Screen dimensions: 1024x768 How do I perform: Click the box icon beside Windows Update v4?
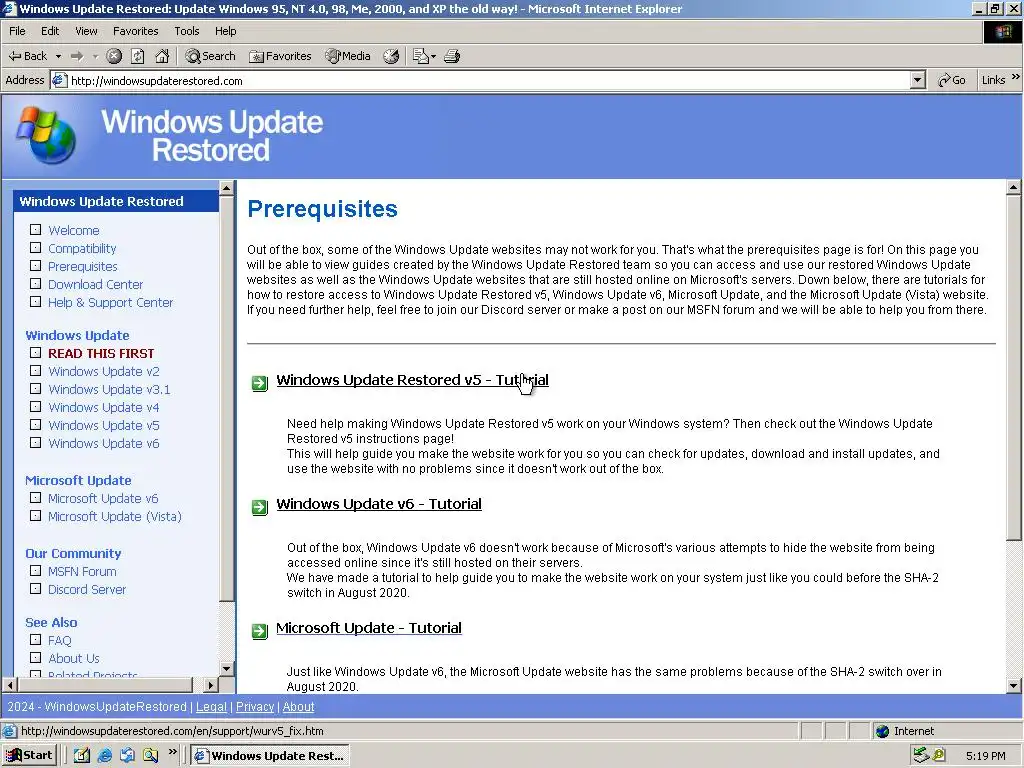coord(35,406)
